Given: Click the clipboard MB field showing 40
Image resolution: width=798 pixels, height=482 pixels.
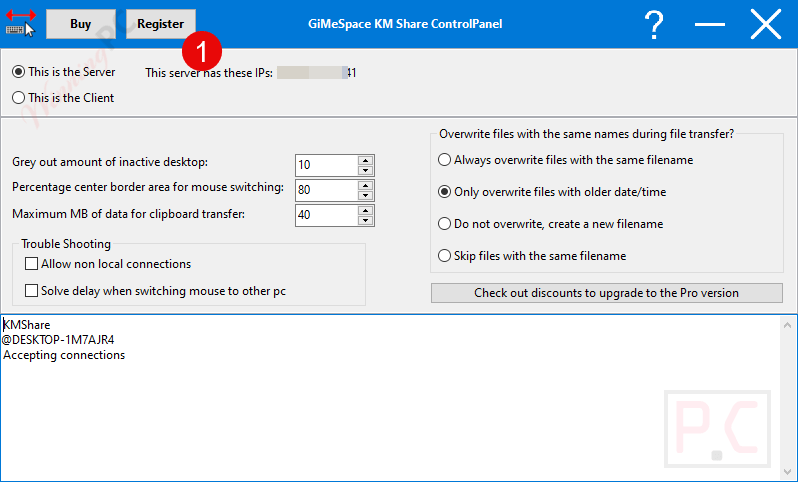Looking at the screenshot, I should 327,215.
